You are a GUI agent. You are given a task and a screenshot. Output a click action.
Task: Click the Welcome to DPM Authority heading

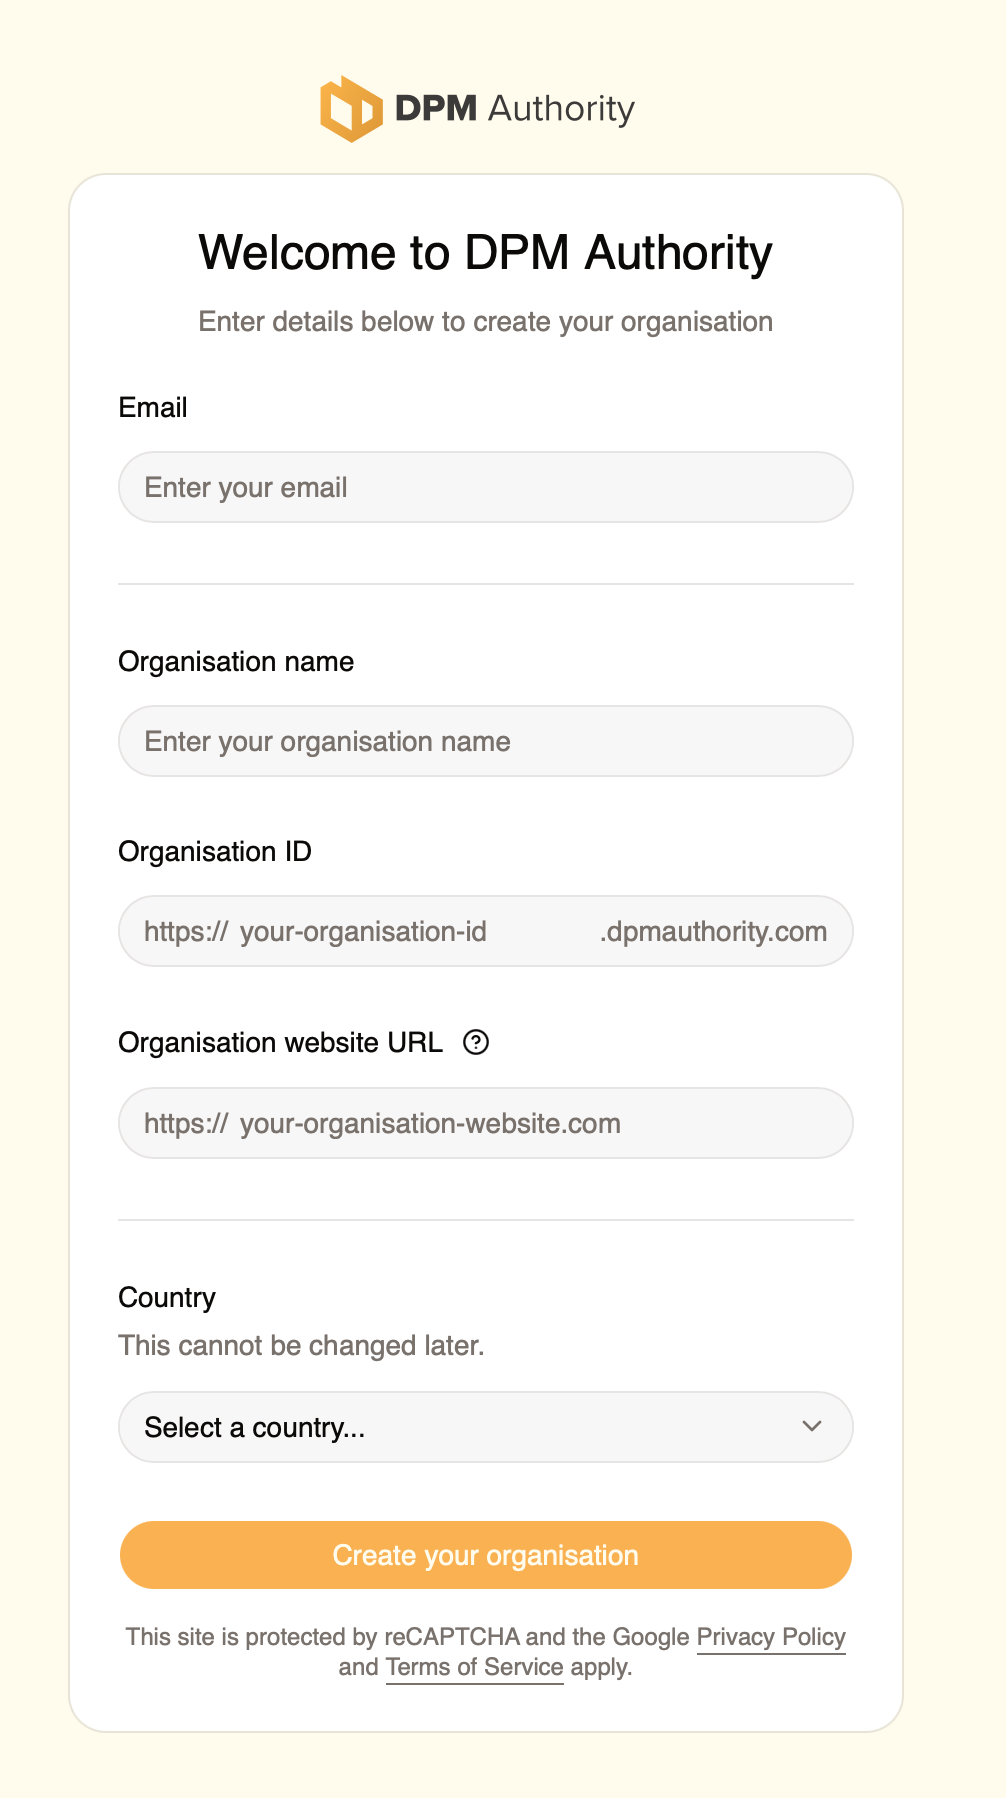[x=485, y=252]
